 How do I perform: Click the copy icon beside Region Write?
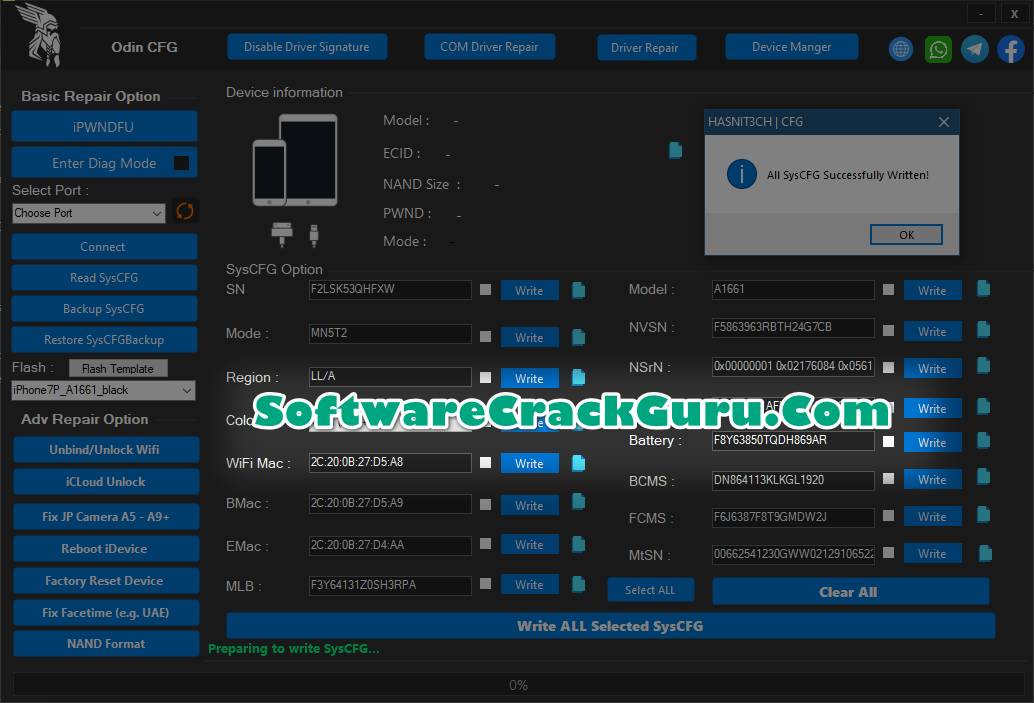click(578, 377)
